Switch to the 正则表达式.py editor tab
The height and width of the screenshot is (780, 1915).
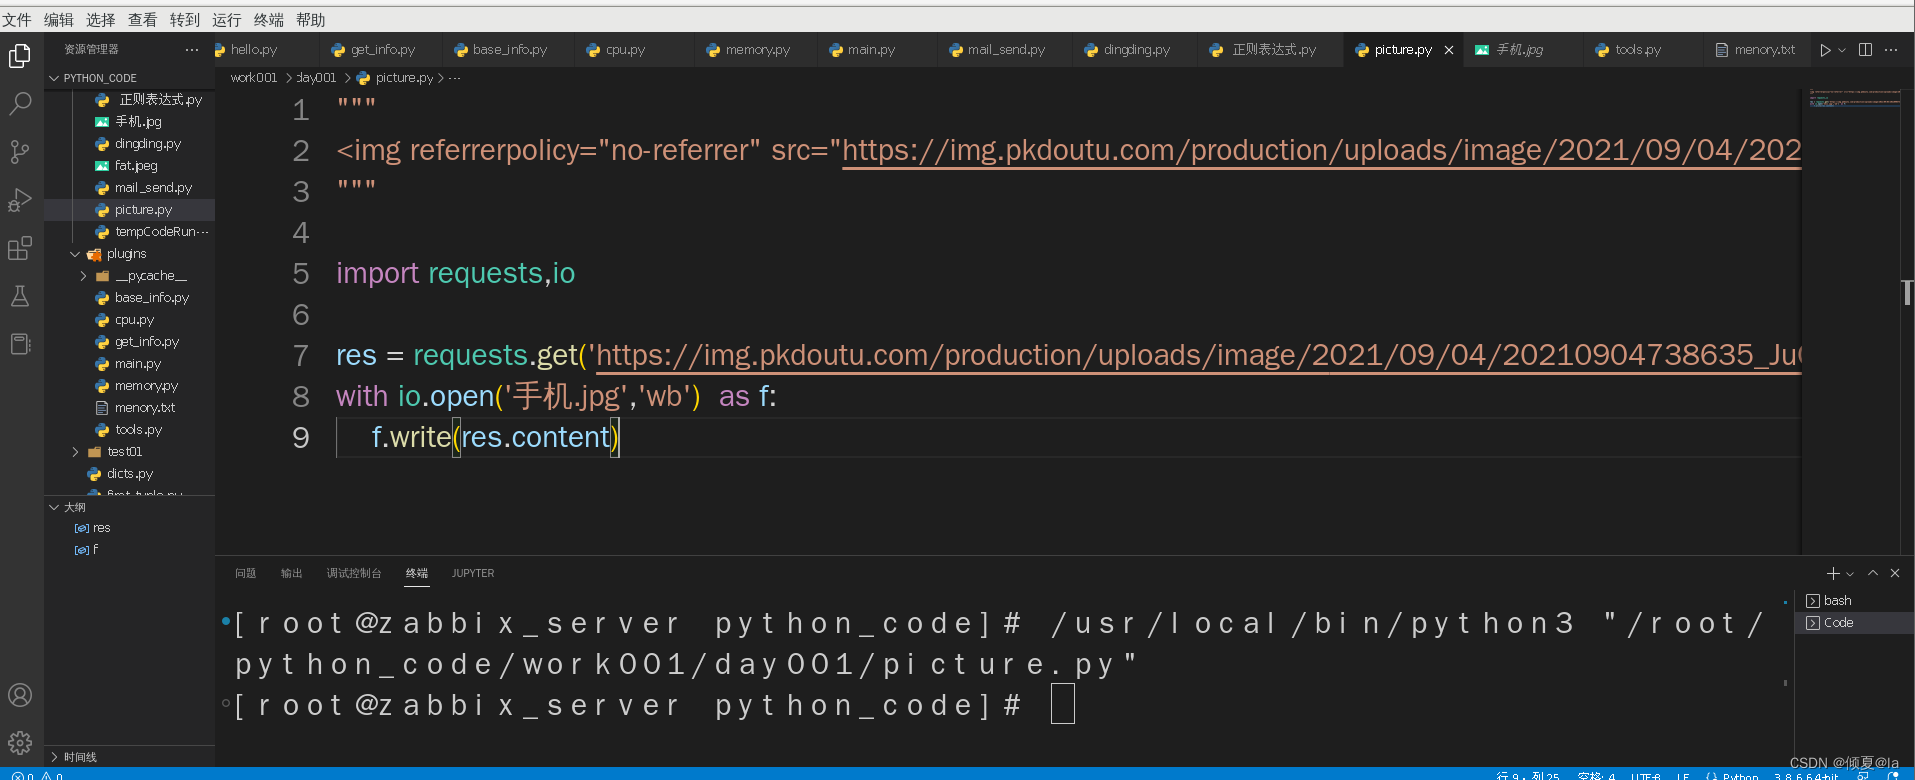click(x=1271, y=50)
